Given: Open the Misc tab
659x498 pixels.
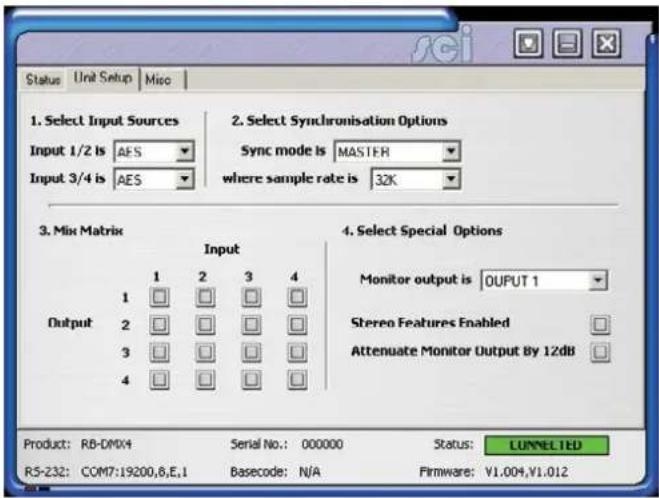Looking at the screenshot, I should 158,79.
